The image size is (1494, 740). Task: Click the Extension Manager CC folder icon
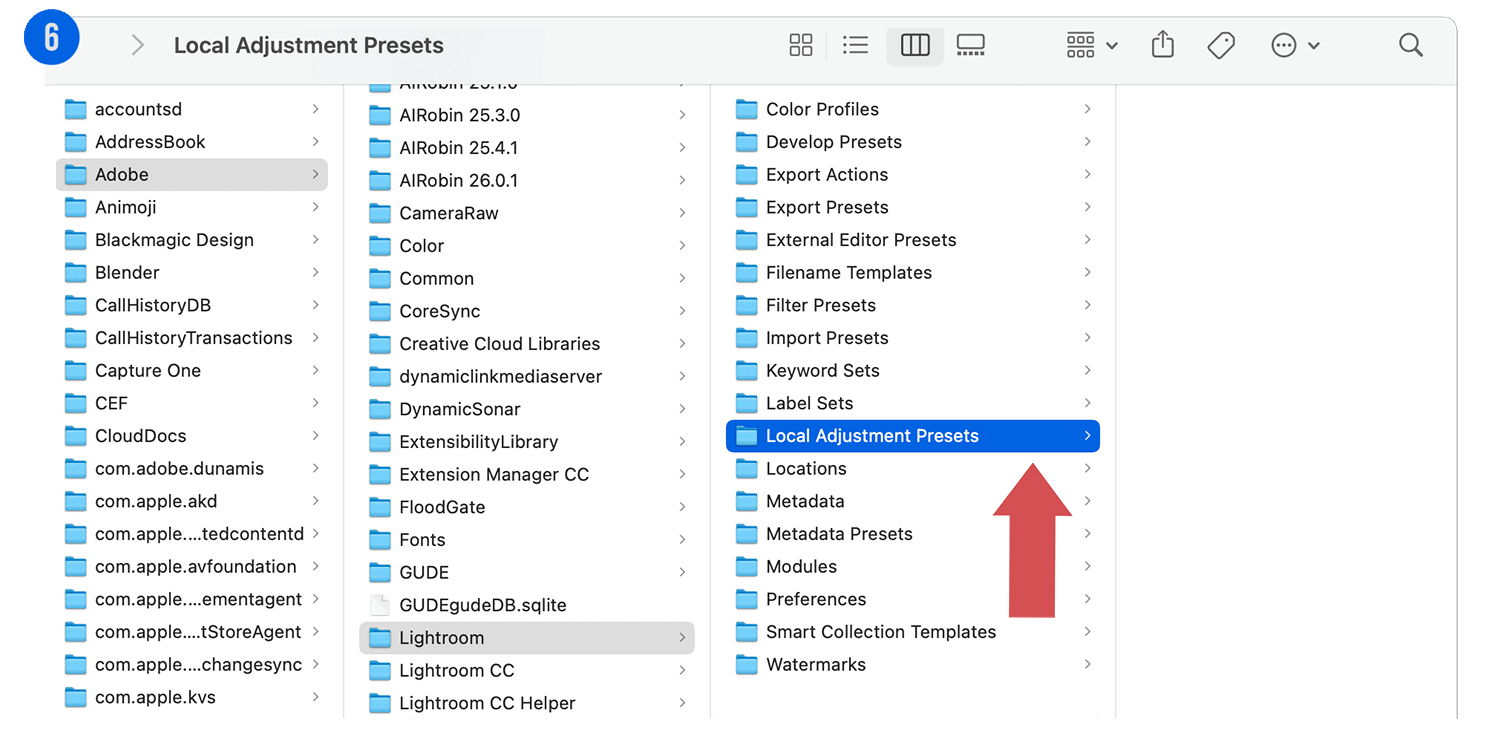(380, 475)
